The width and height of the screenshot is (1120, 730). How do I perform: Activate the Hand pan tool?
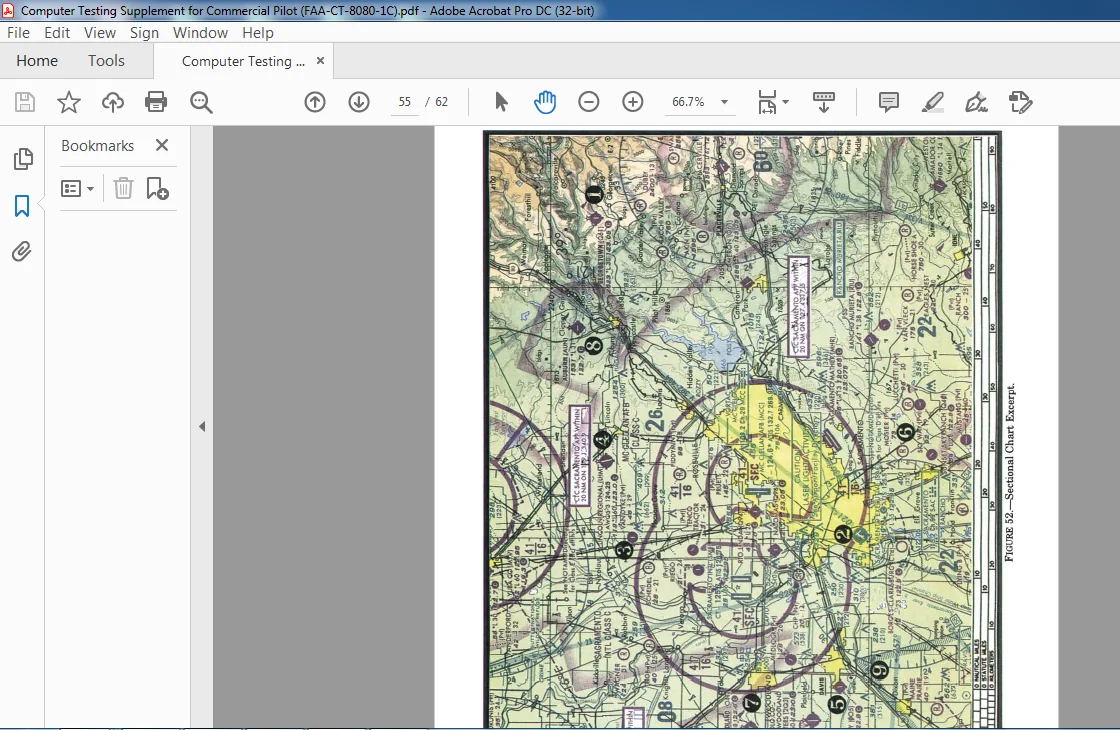pos(544,102)
